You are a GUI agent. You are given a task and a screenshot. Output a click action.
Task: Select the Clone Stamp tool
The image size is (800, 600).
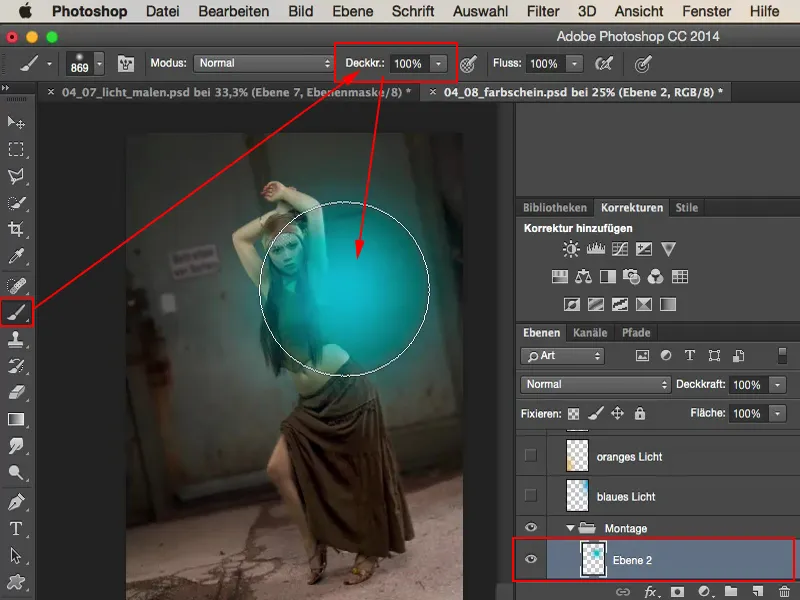point(16,339)
